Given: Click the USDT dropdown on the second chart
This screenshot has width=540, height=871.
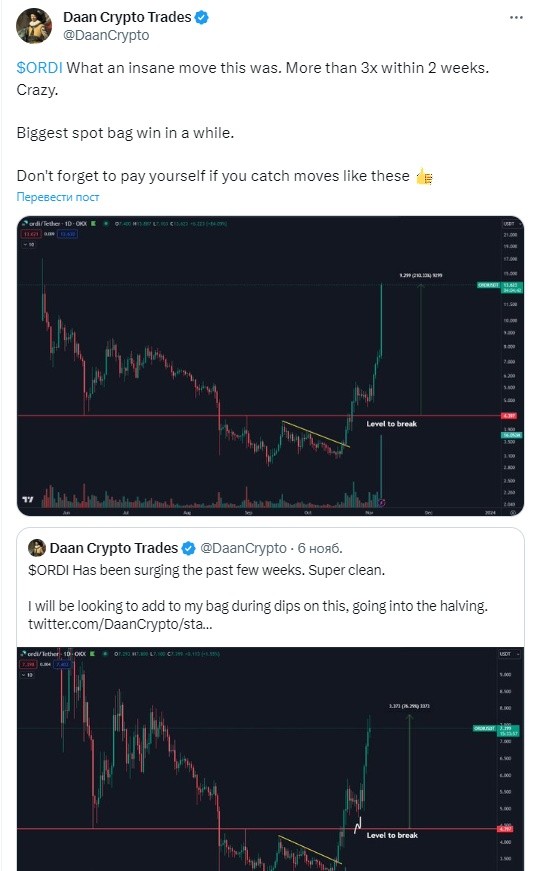Looking at the screenshot, I should pos(510,654).
